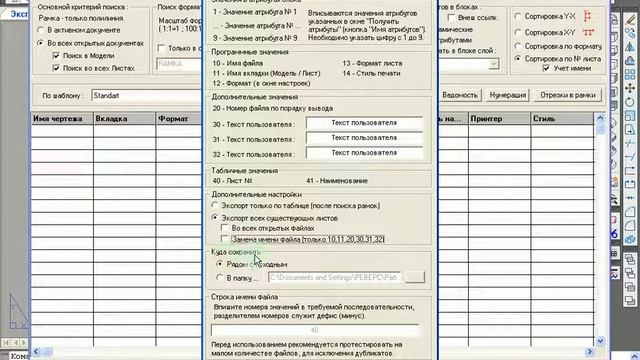
Task: Select 'Экспорт всех существующих листов' radio option
Action: coord(215,218)
